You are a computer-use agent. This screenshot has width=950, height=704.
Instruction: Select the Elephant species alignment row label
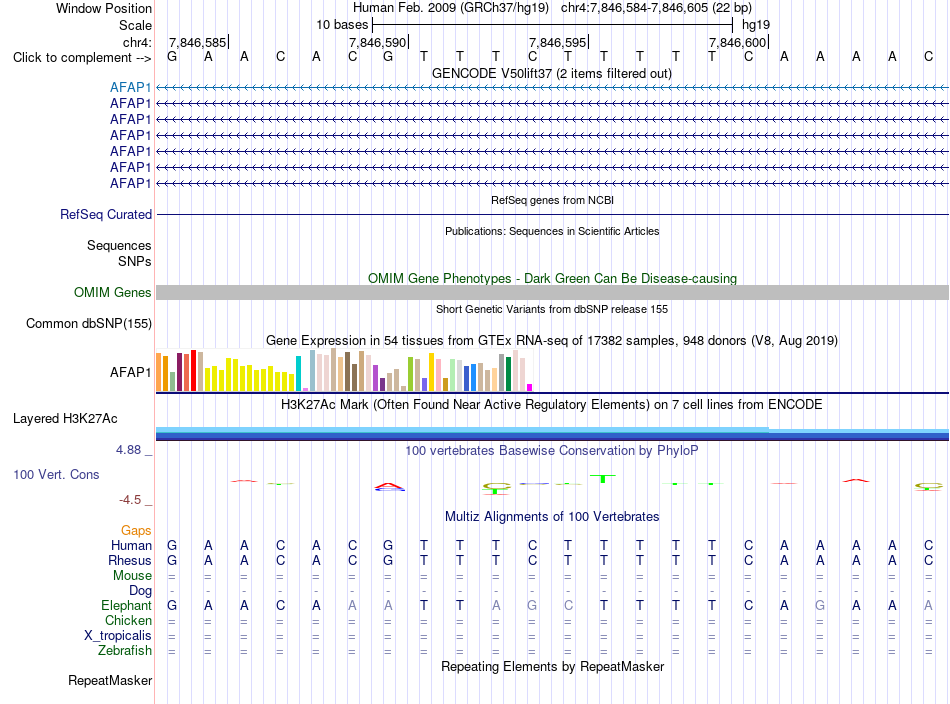pos(127,605)
